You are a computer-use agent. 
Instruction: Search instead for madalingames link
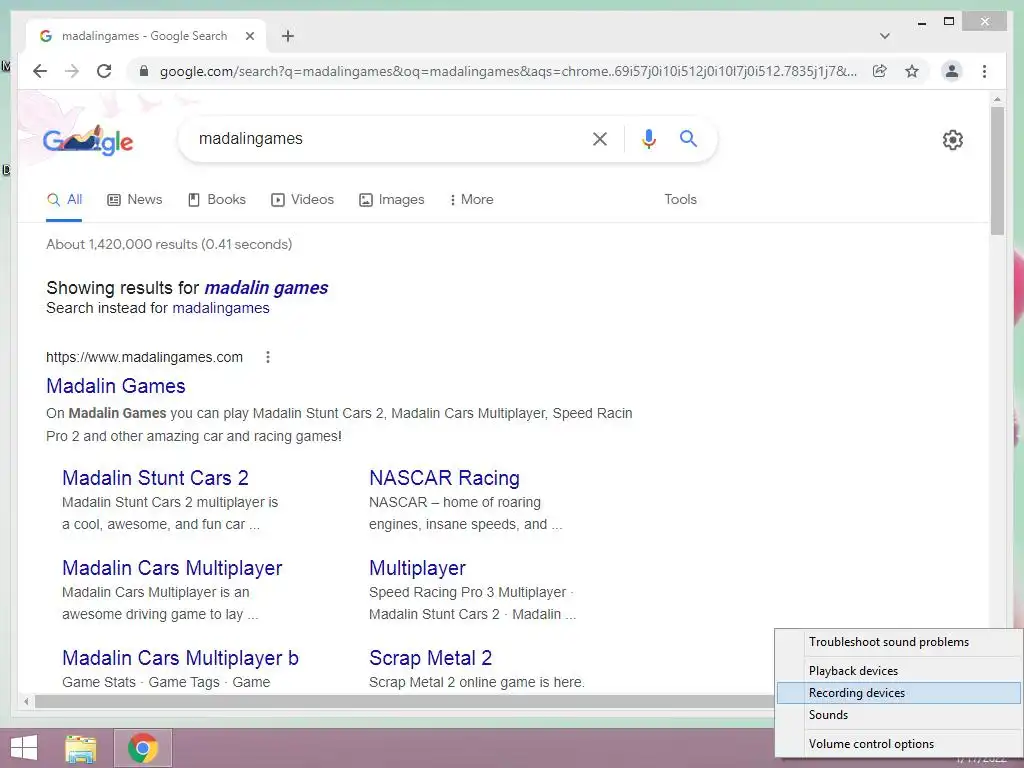221,308
